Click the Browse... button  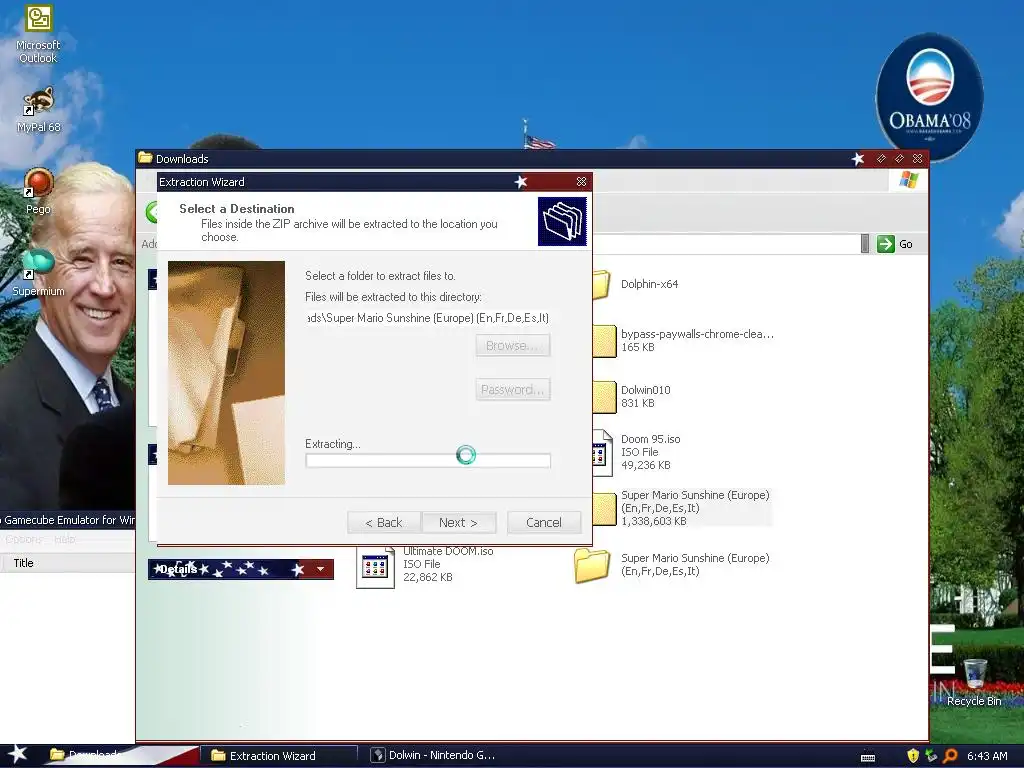point(513,345)
